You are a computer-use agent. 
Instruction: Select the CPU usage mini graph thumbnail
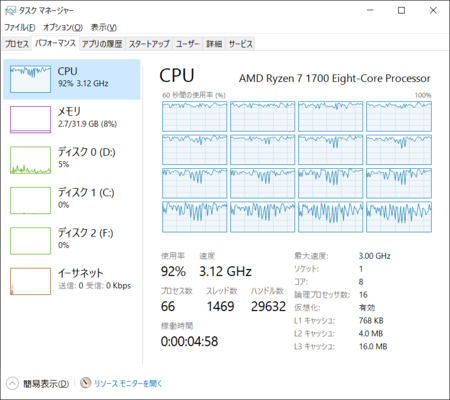30,79
